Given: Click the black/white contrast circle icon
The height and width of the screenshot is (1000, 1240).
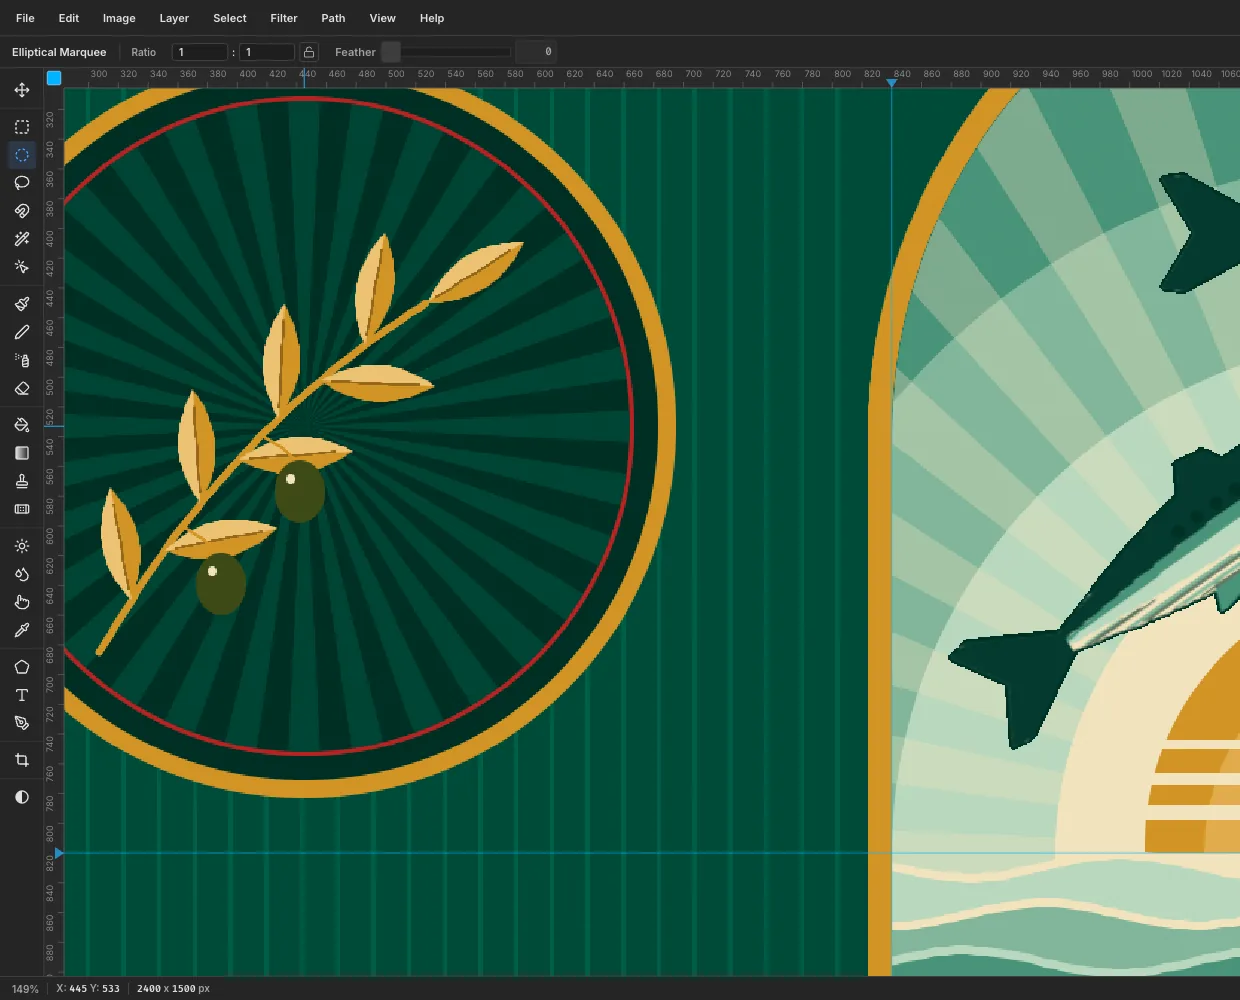Looking at the screenshot, I should (22, 797).
